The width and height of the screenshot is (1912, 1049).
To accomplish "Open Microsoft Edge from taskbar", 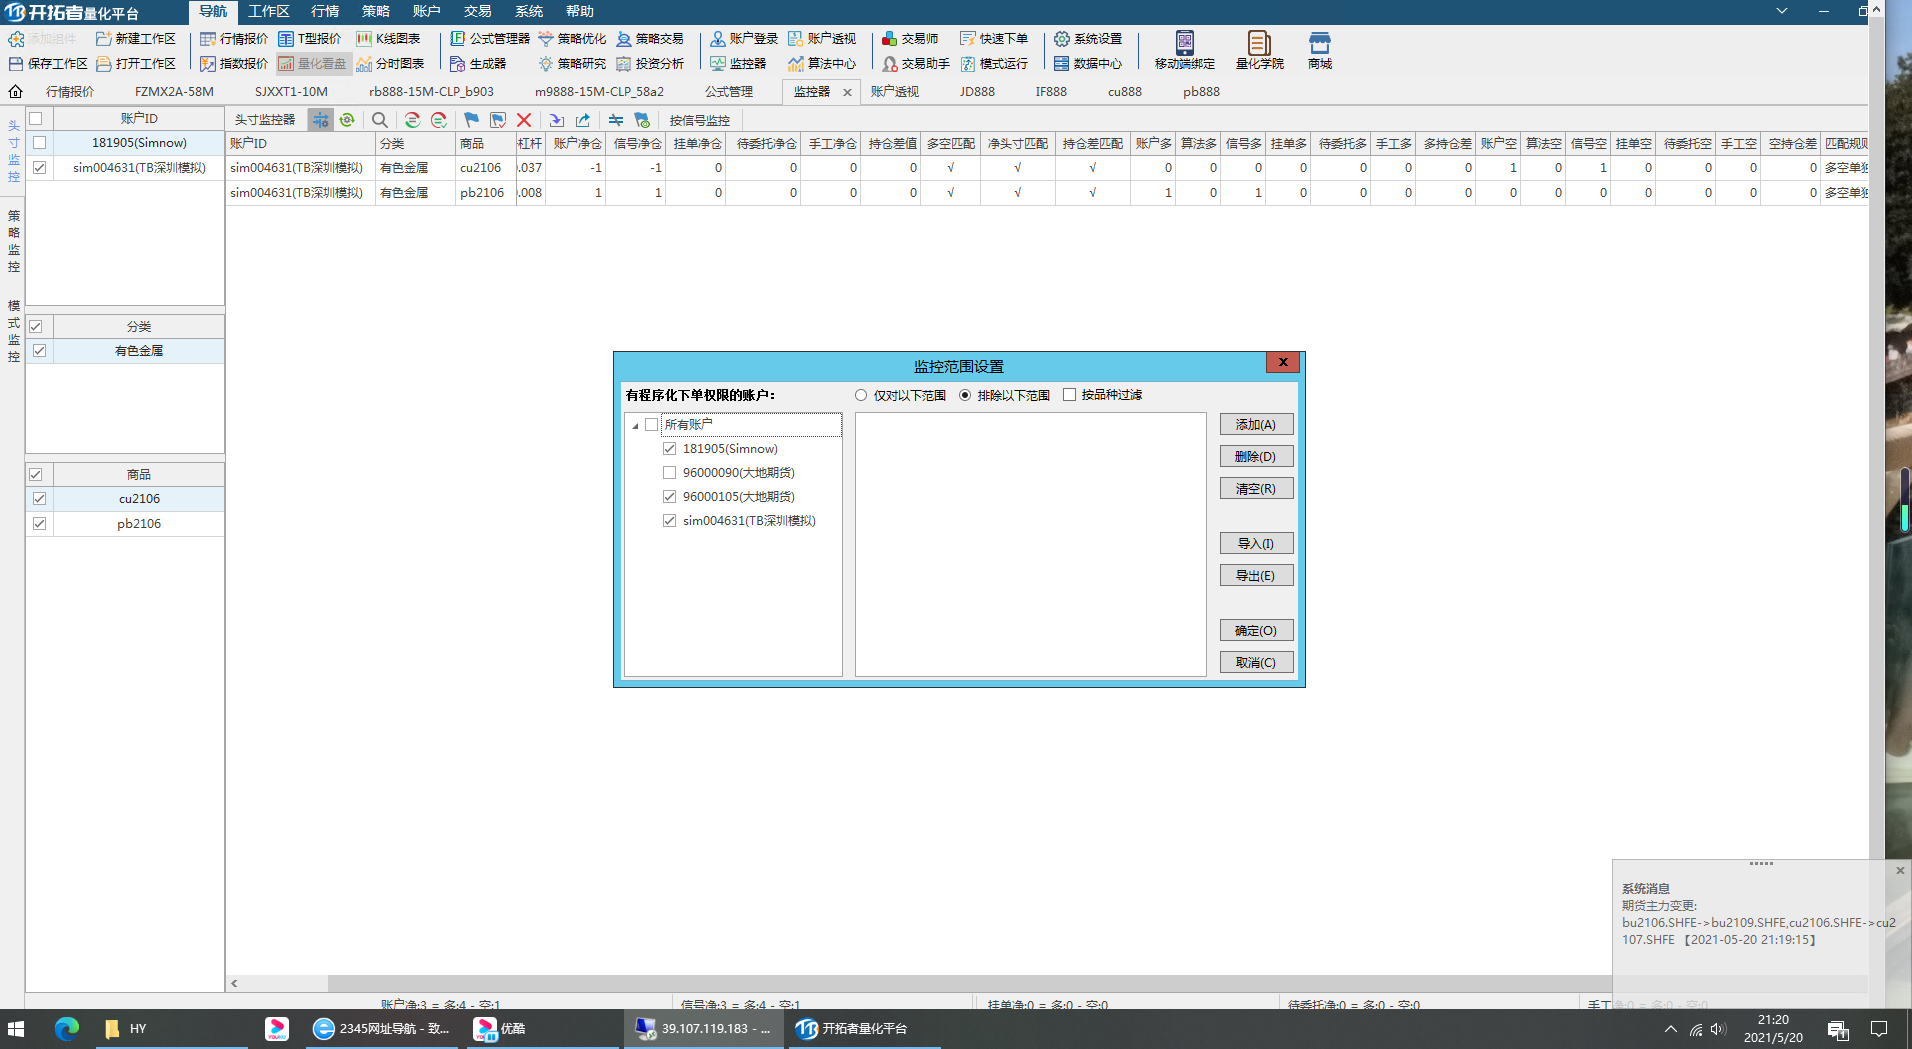I will [67, 1028].
